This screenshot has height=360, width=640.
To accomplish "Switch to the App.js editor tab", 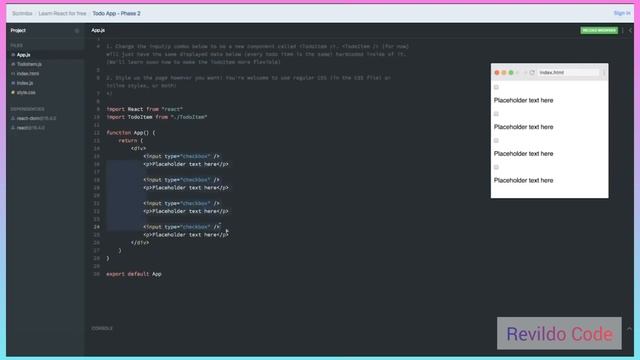I will 98,30.
